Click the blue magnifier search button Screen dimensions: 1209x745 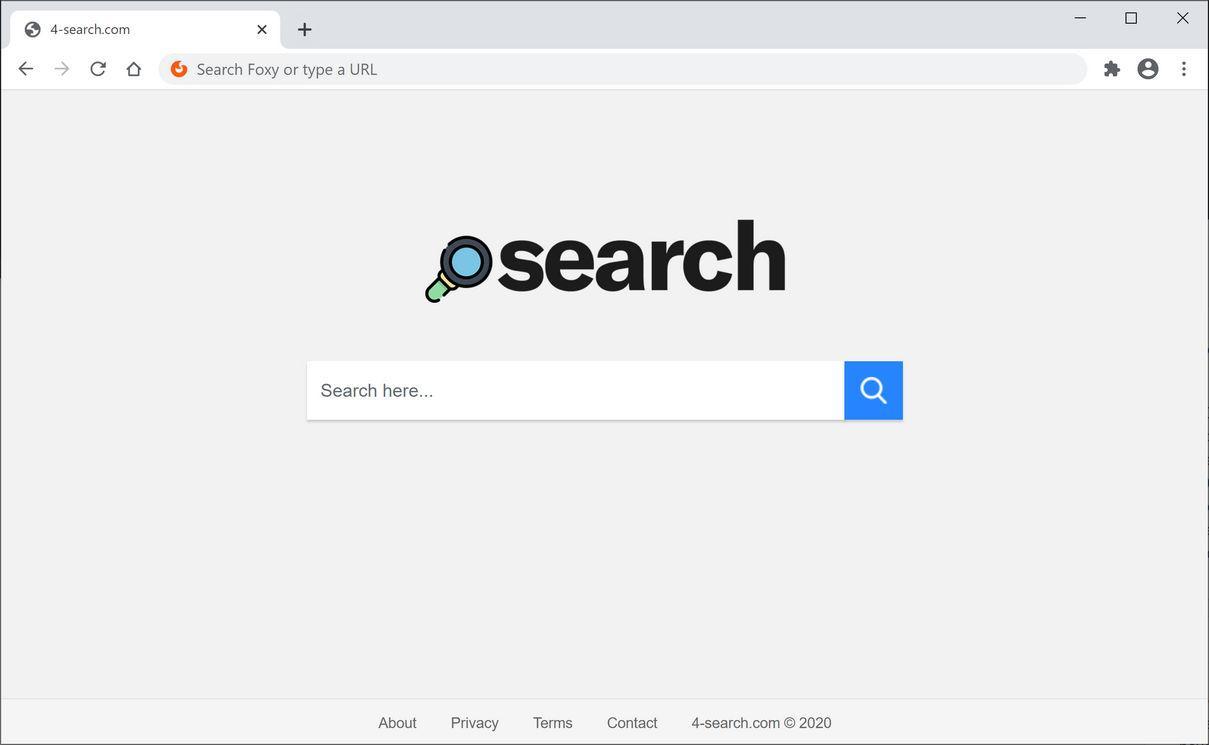(874, 391)
